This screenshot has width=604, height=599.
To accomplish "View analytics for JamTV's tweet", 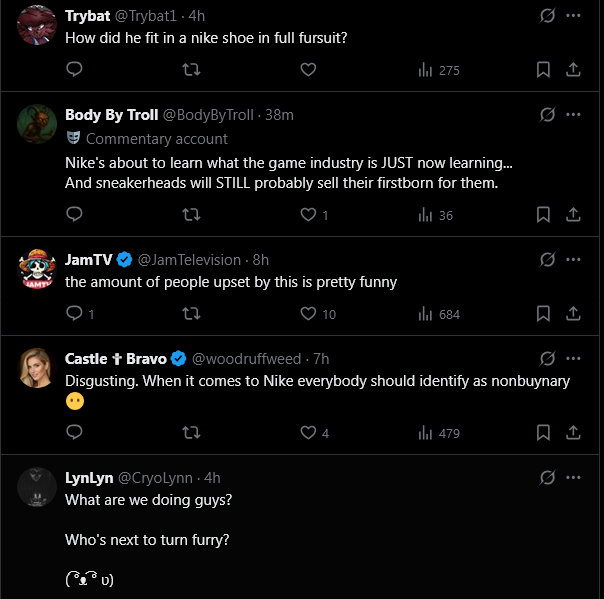I will [438, 314].
